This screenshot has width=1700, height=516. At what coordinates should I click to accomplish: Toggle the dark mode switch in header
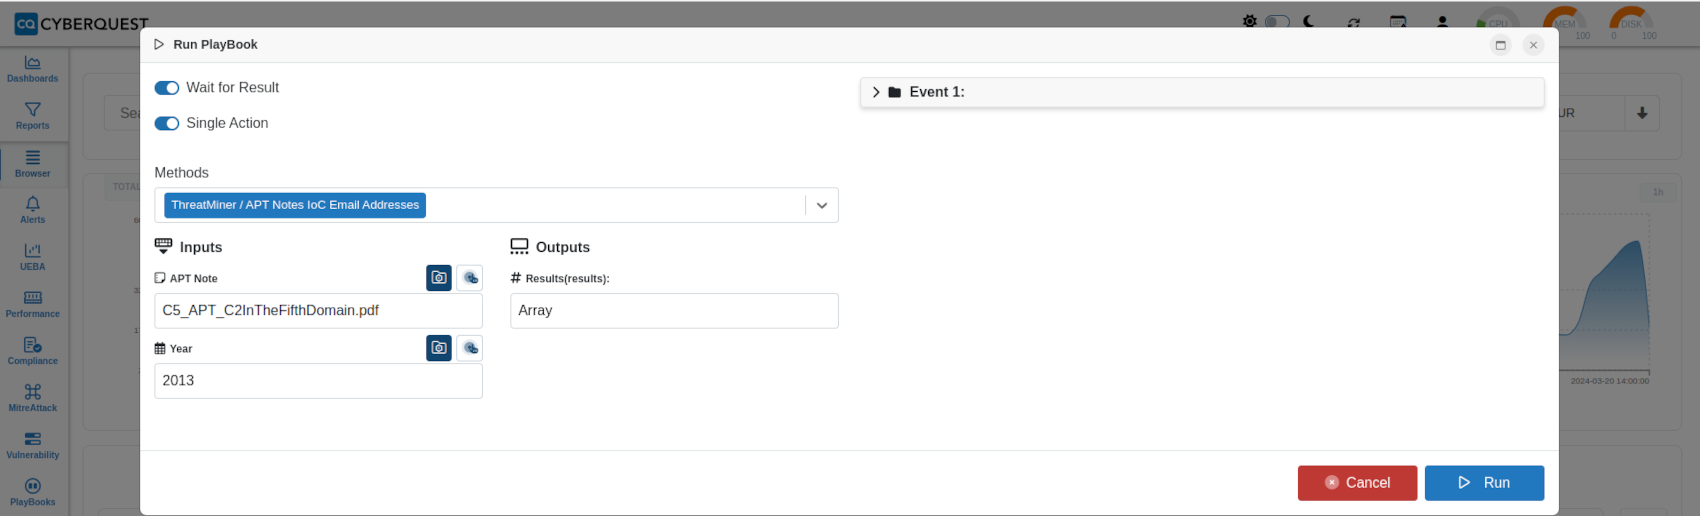point(1277,21)
